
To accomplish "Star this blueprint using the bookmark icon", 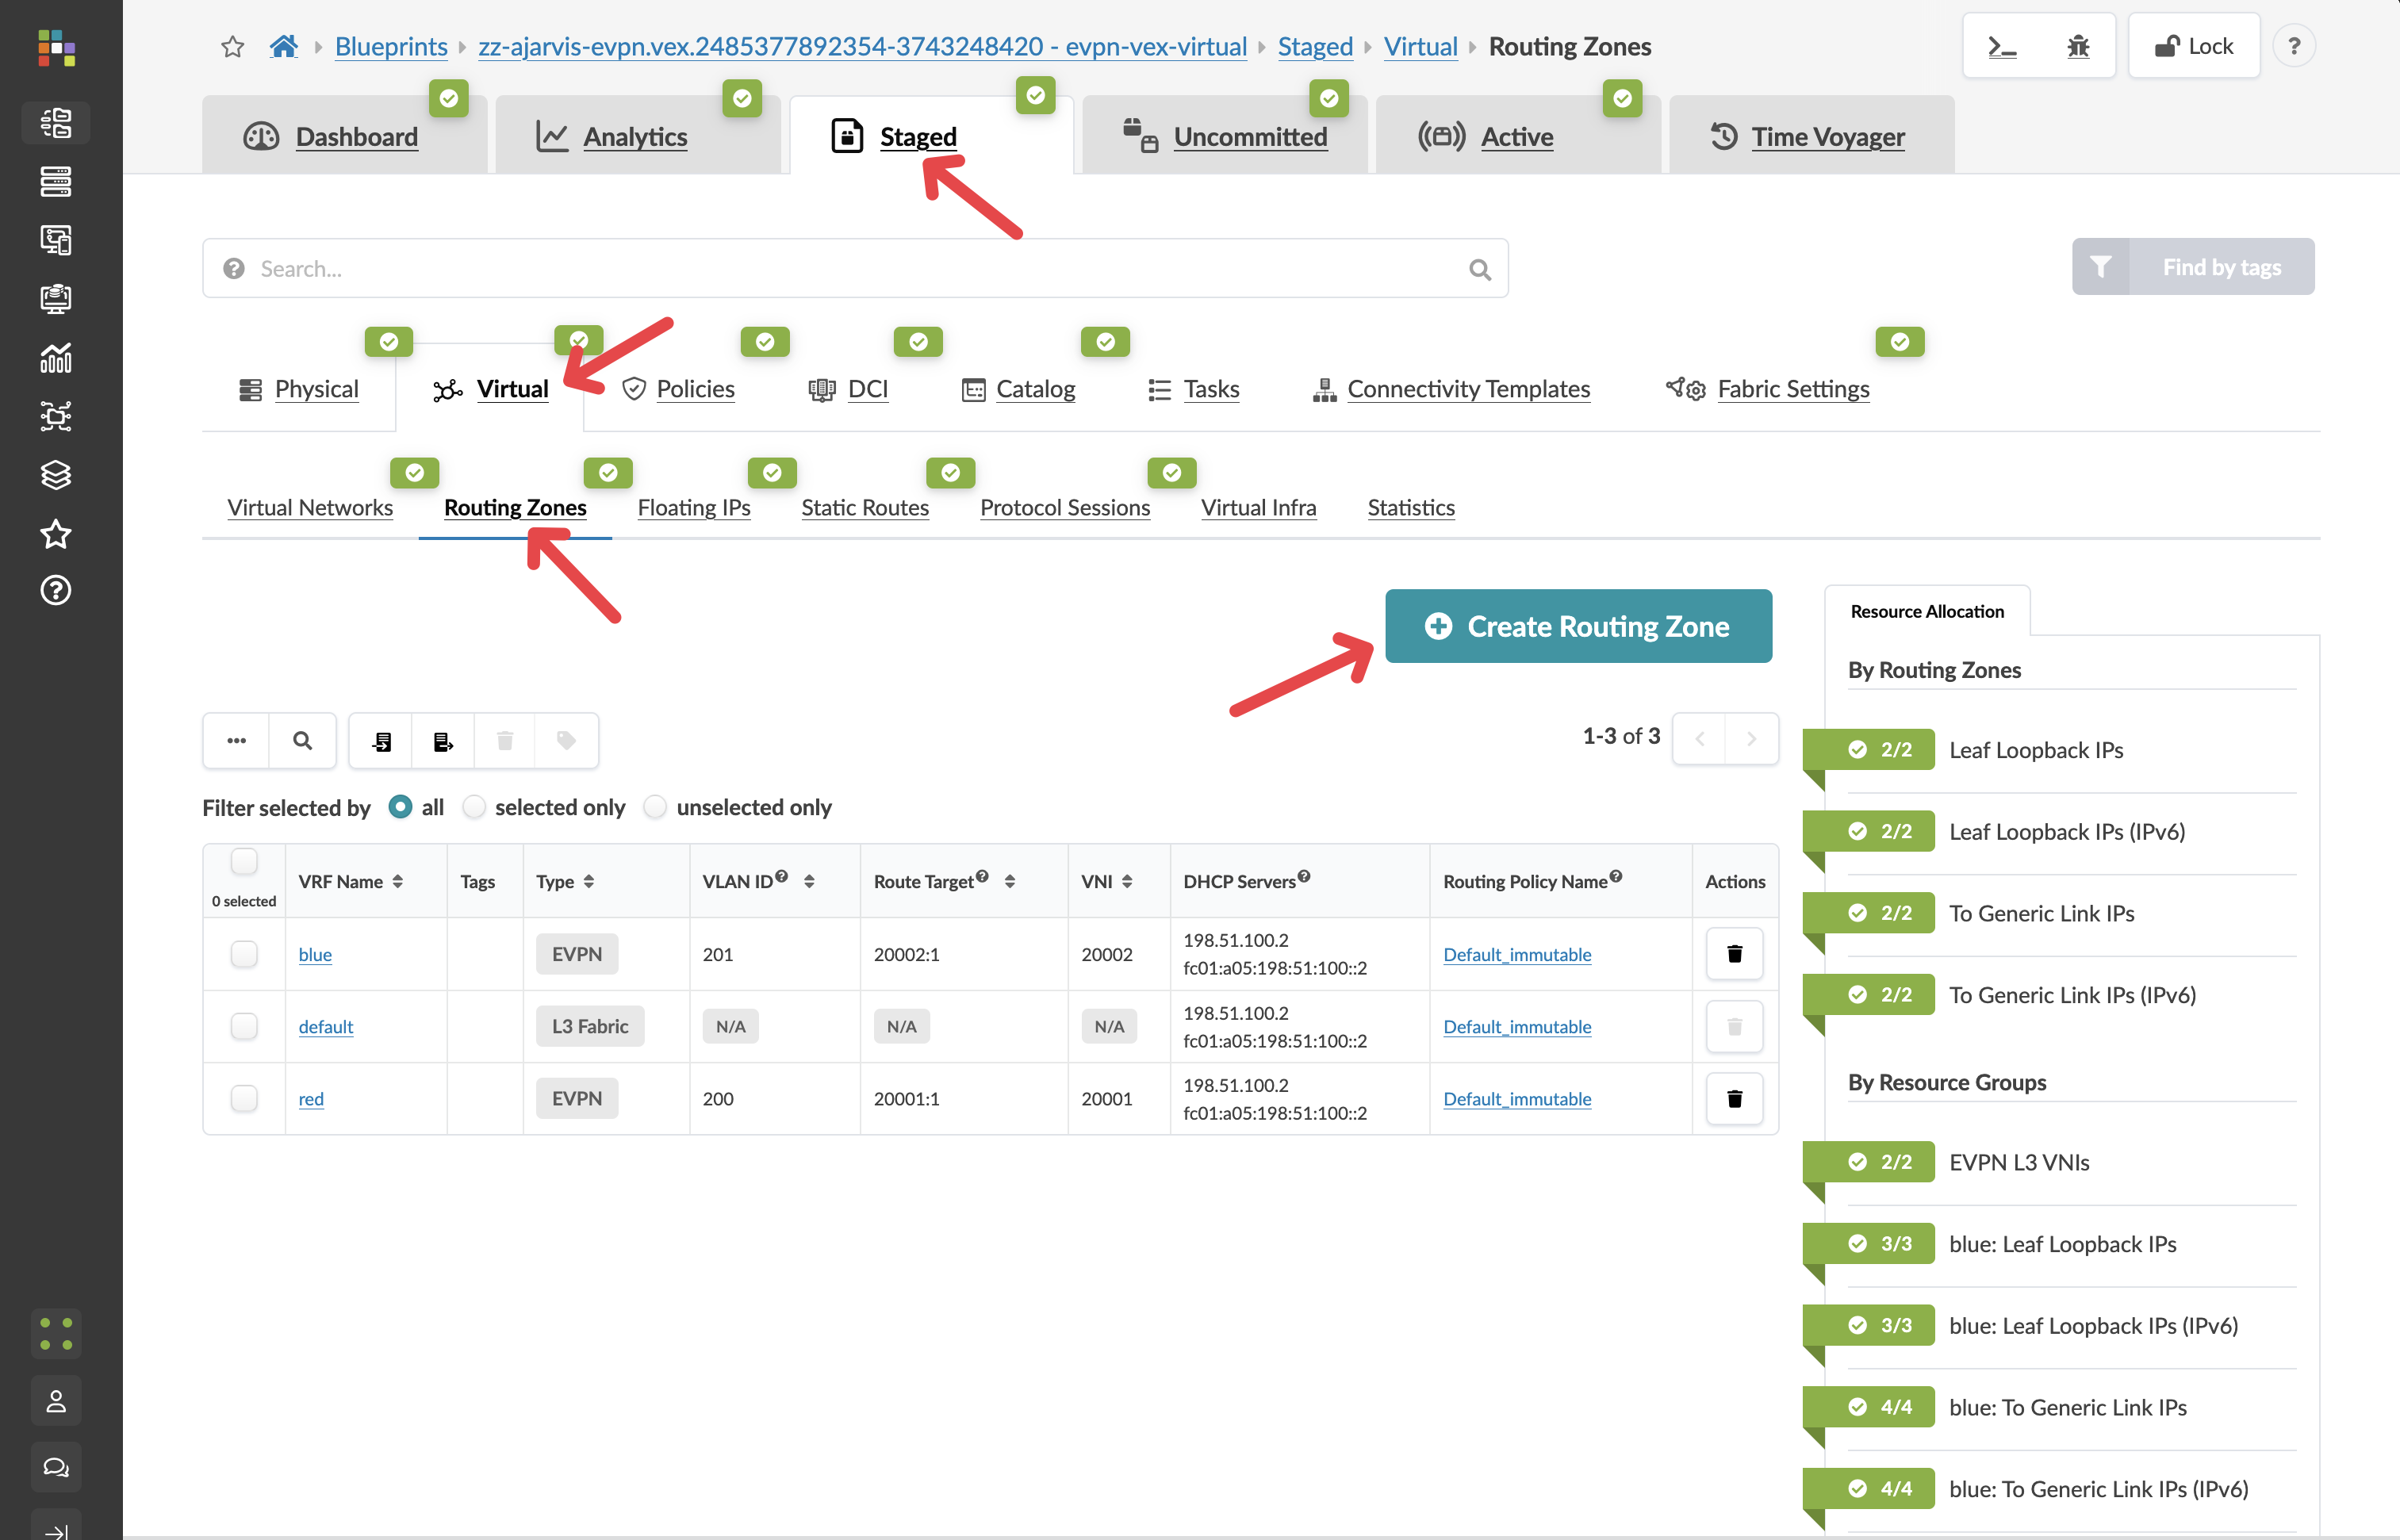I will click(x=232, y=45).
